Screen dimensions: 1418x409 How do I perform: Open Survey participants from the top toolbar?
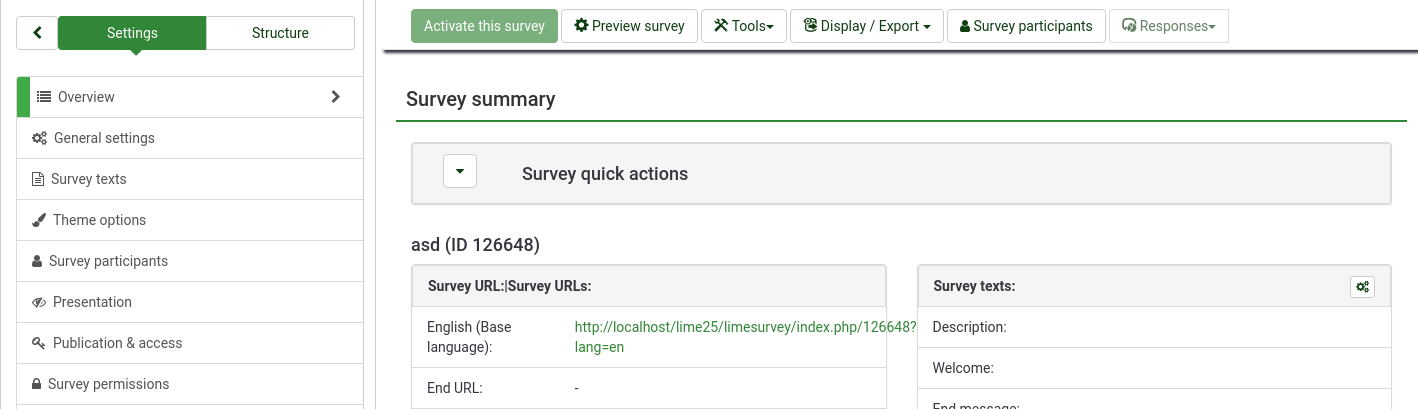[1026, 26]
